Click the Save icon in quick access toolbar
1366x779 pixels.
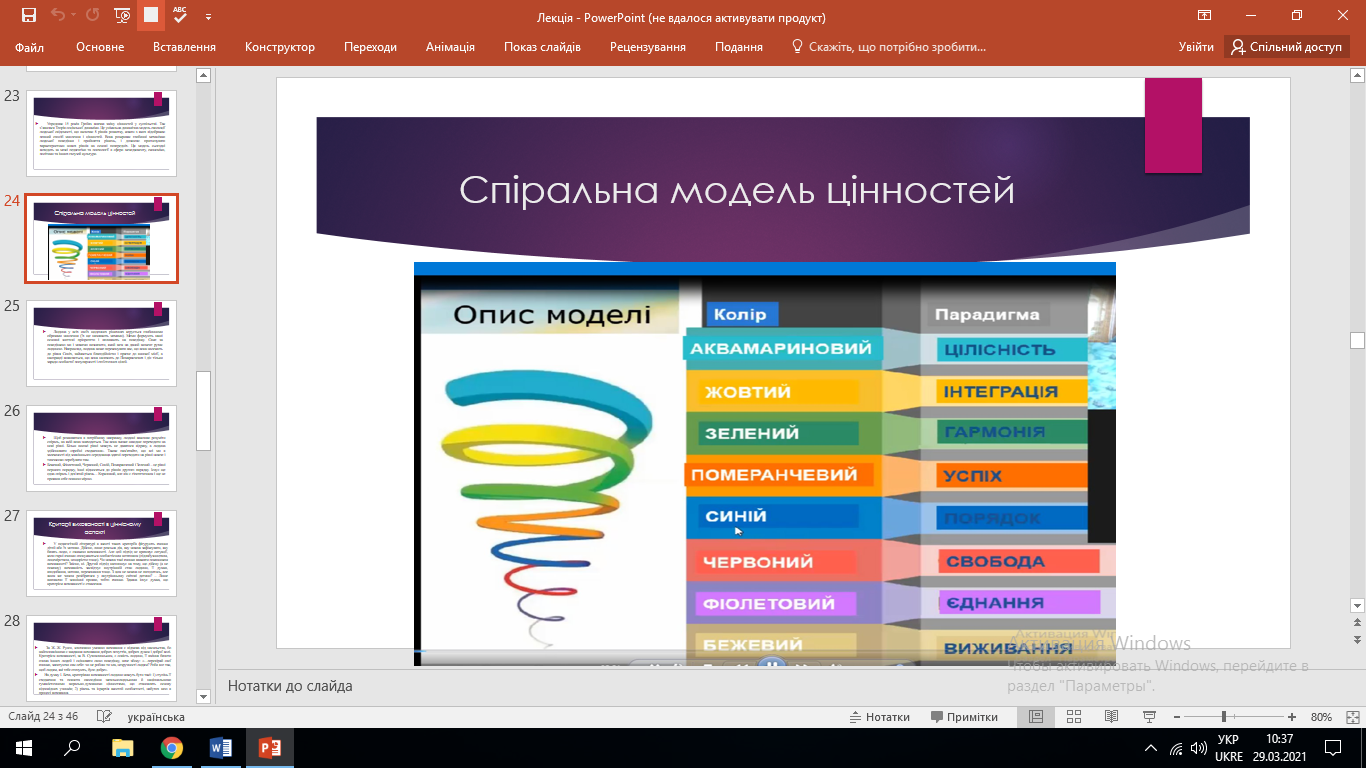coord(28,15)
